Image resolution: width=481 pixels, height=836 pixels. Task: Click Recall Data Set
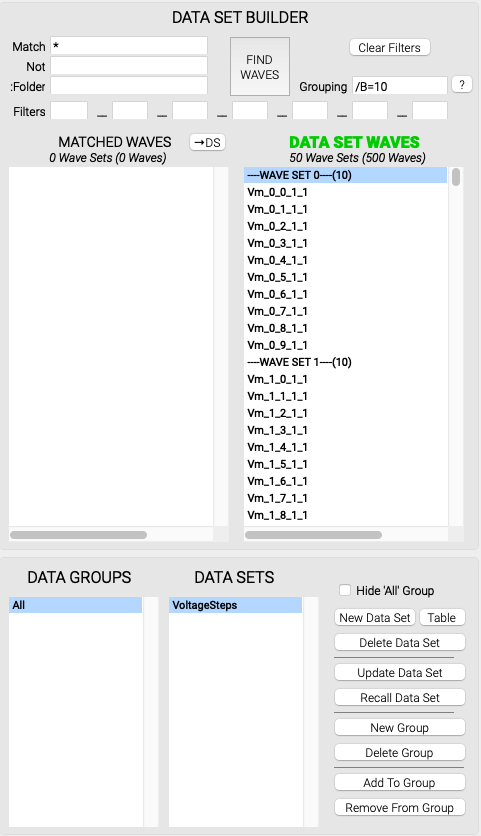click(x=400, y=697)
